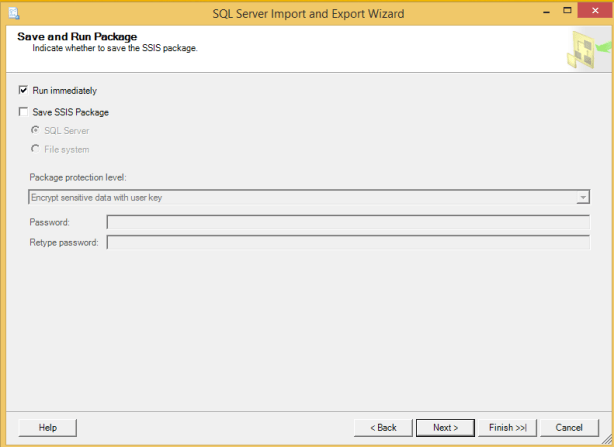Viewport: 614px width, 447px height.
Task: Go back with the < Back button
Action: pos(383,428)
